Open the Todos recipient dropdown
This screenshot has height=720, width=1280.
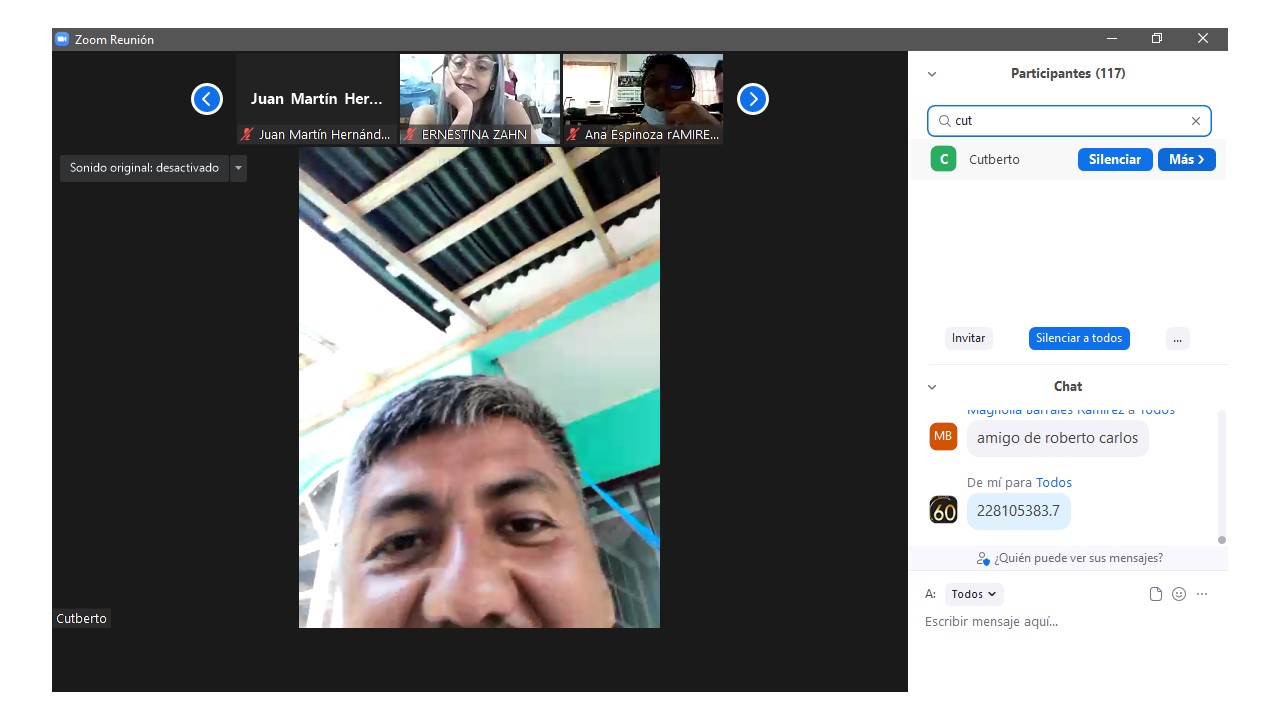coord(973,594)
